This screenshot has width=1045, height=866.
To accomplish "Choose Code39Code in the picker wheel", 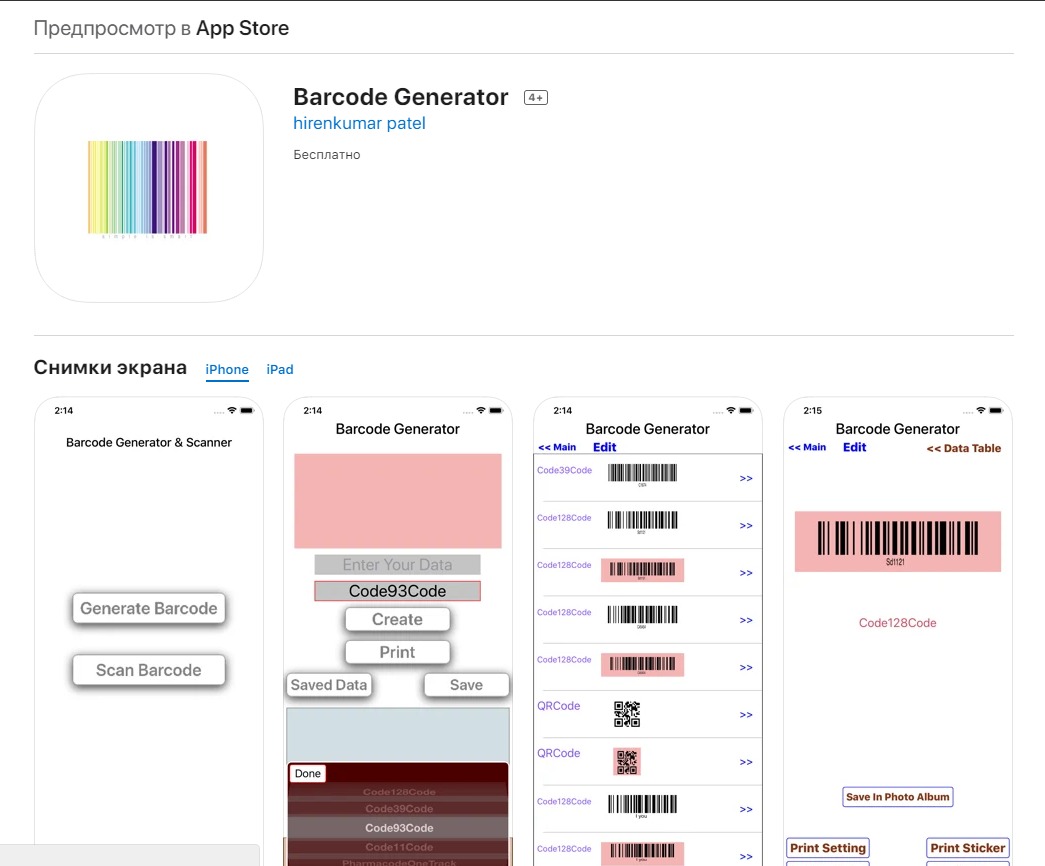I will click(399, 809).
